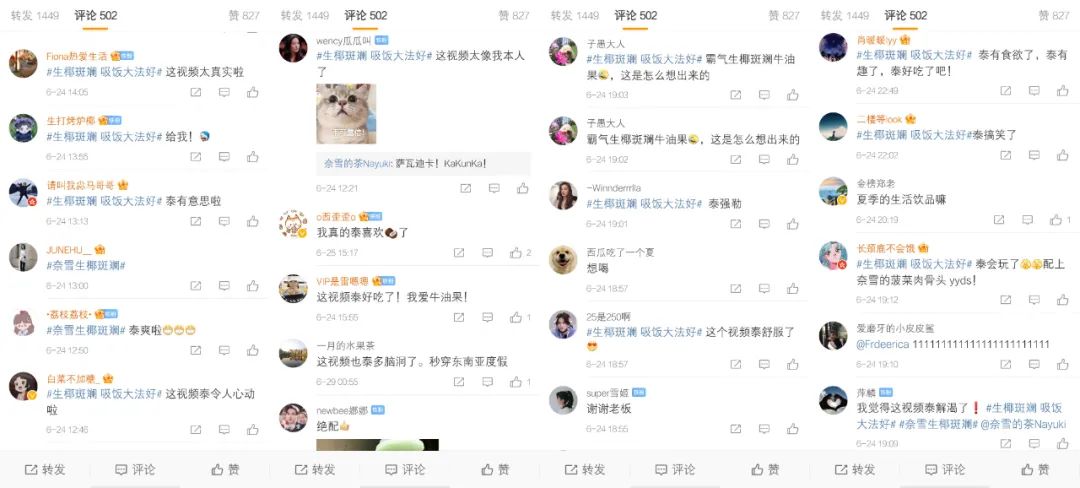
Task: Tap reply icon on 长颈鹿不会饿's comment
Action: tap(1035, 300)
